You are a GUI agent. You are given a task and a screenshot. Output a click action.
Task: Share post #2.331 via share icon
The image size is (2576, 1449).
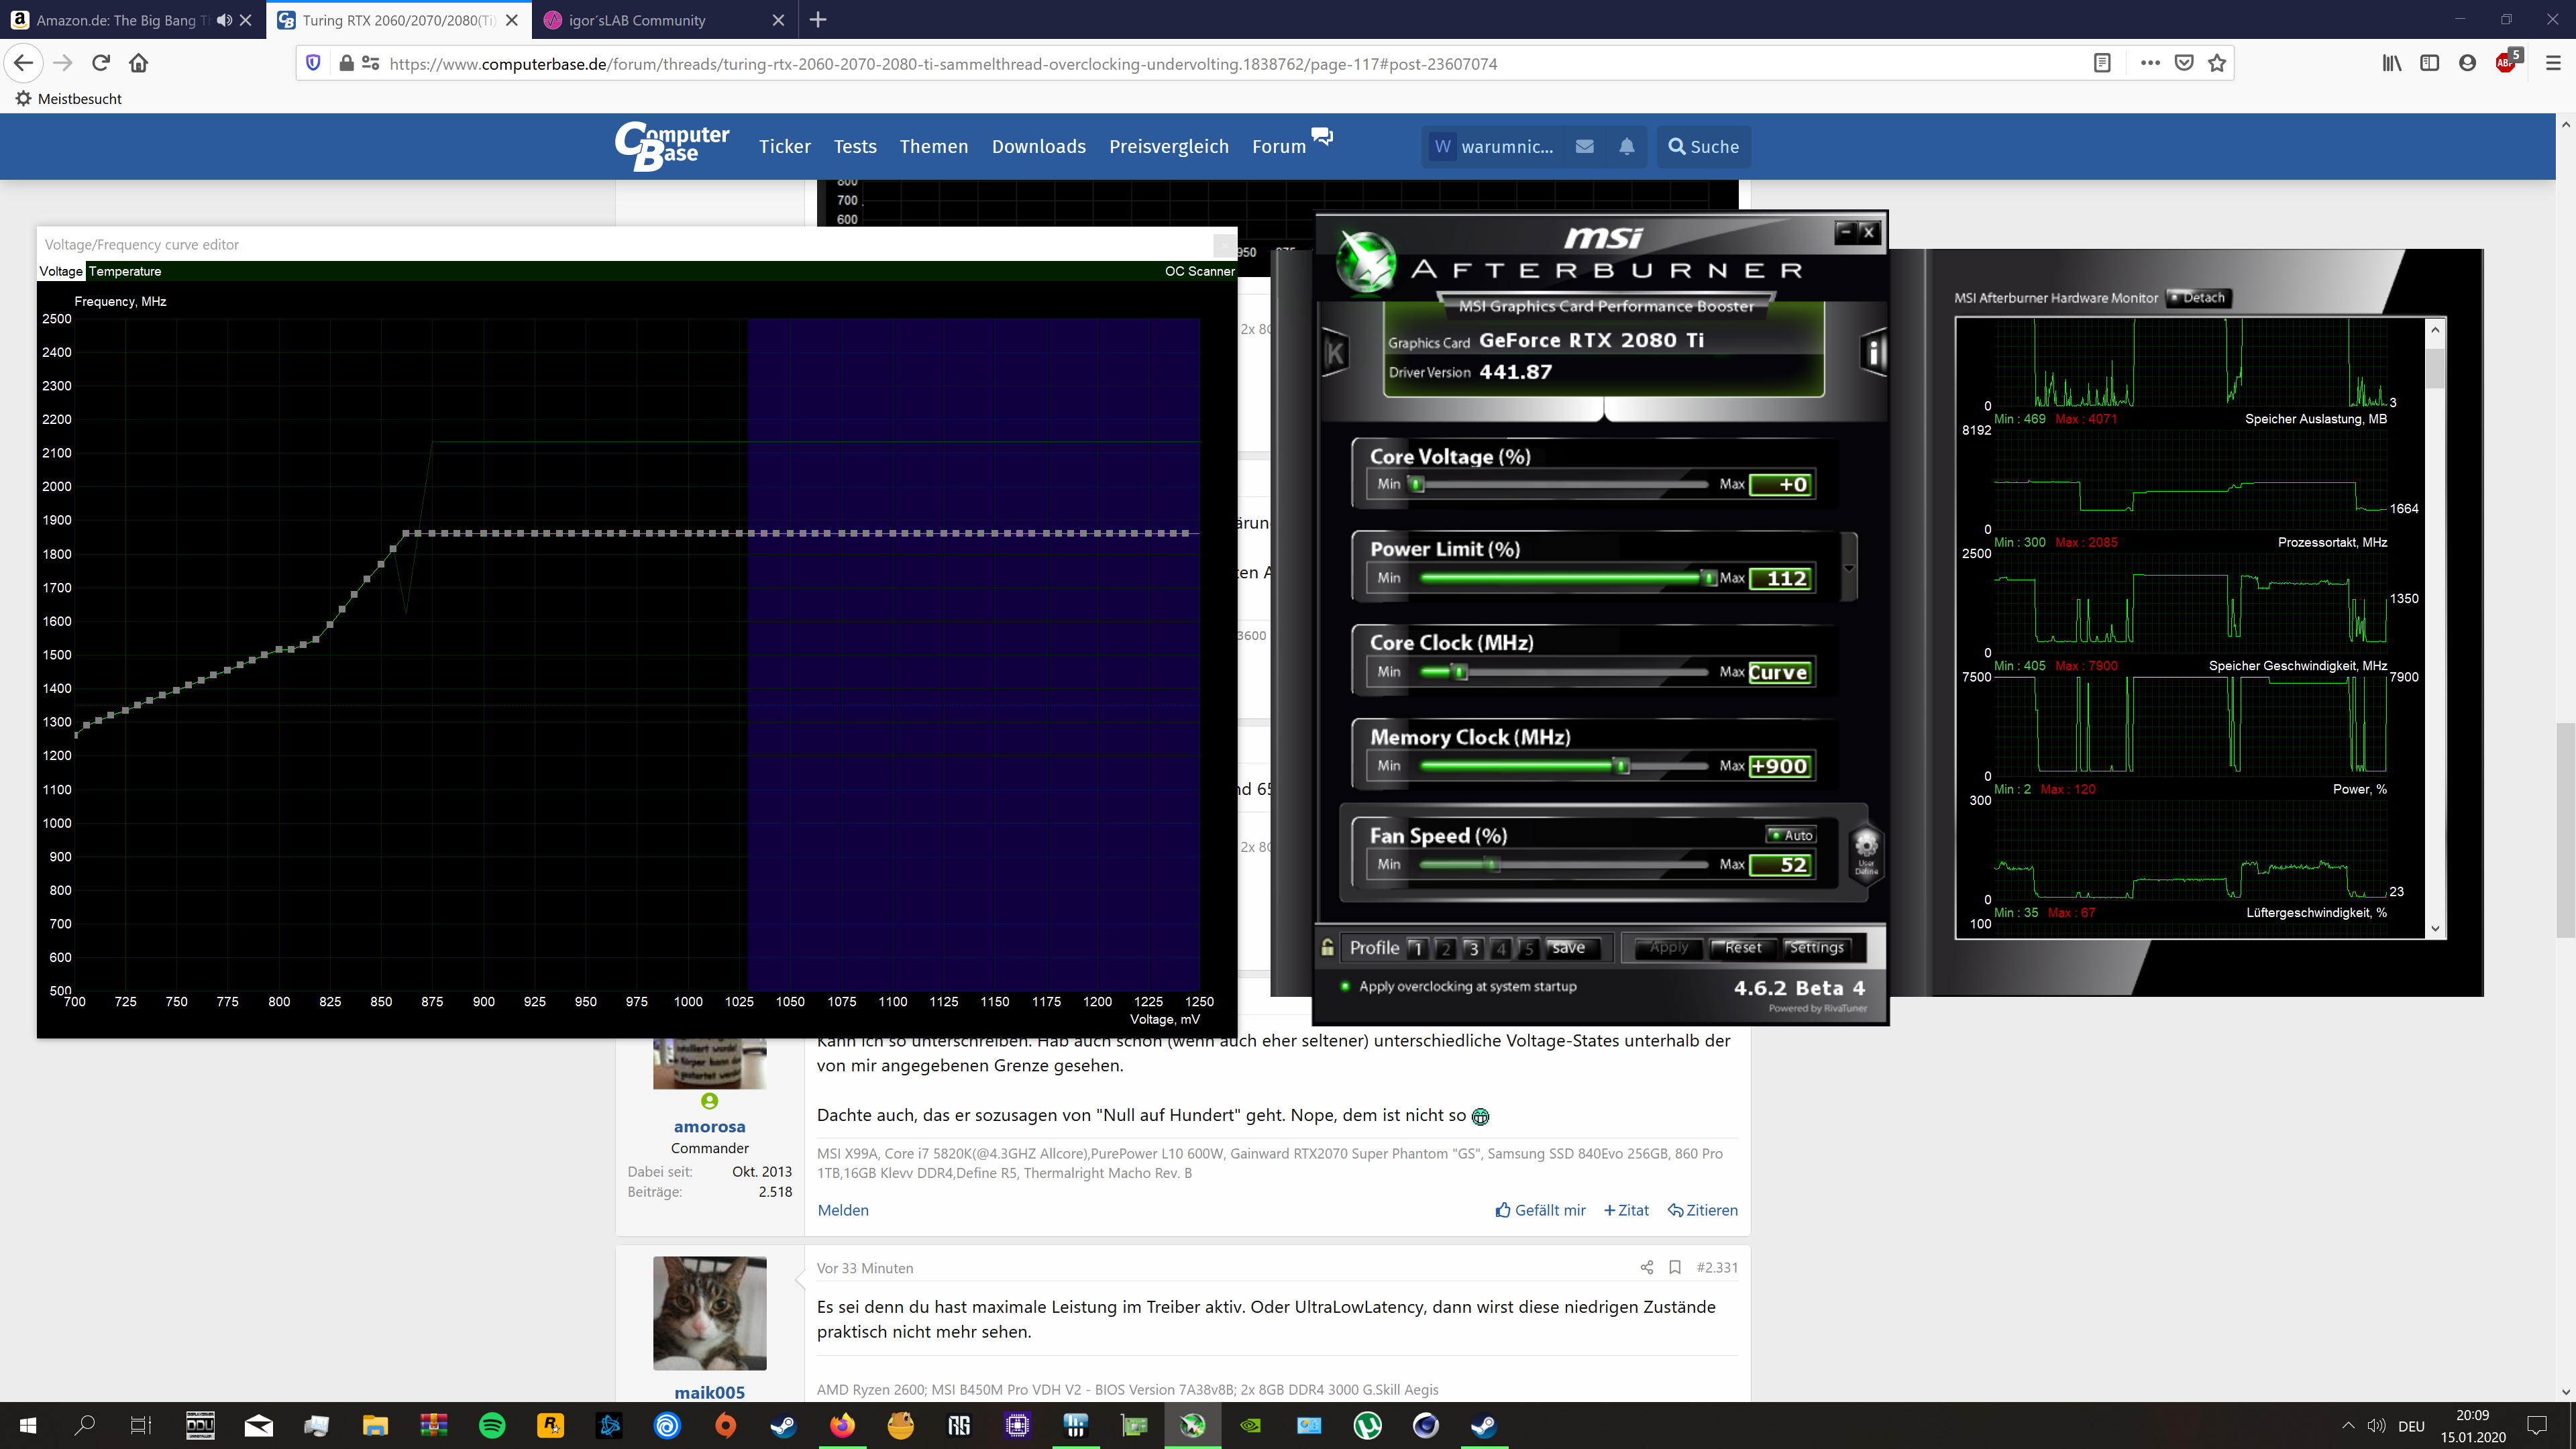pyautogui.click(x=1647, y=1267)
